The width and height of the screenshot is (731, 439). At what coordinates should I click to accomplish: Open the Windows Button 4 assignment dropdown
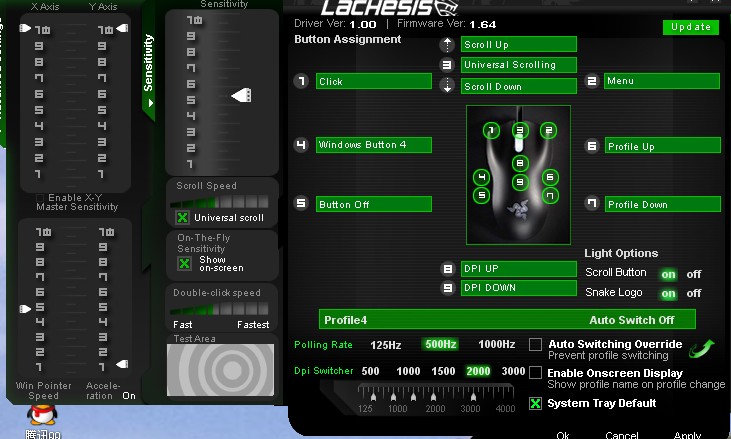click(x=374, y=145)
